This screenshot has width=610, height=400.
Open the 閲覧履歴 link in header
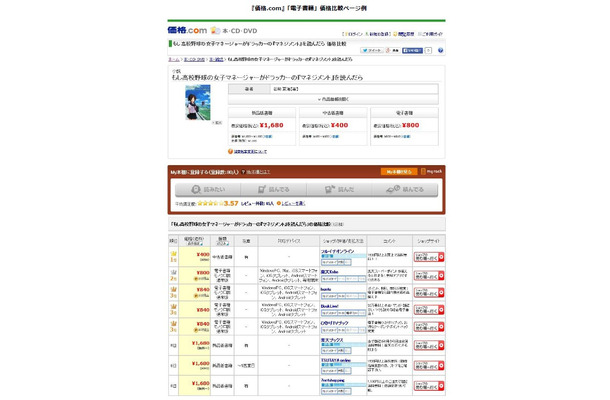(x=404, y=34)
